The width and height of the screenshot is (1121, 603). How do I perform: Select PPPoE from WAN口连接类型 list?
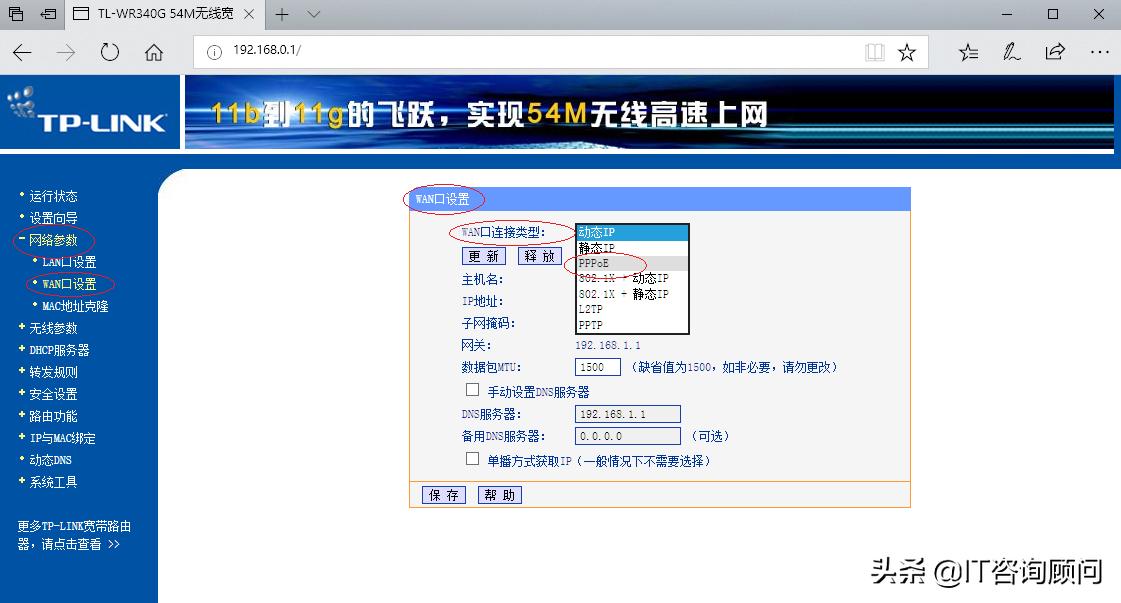[x=596, y=262]
